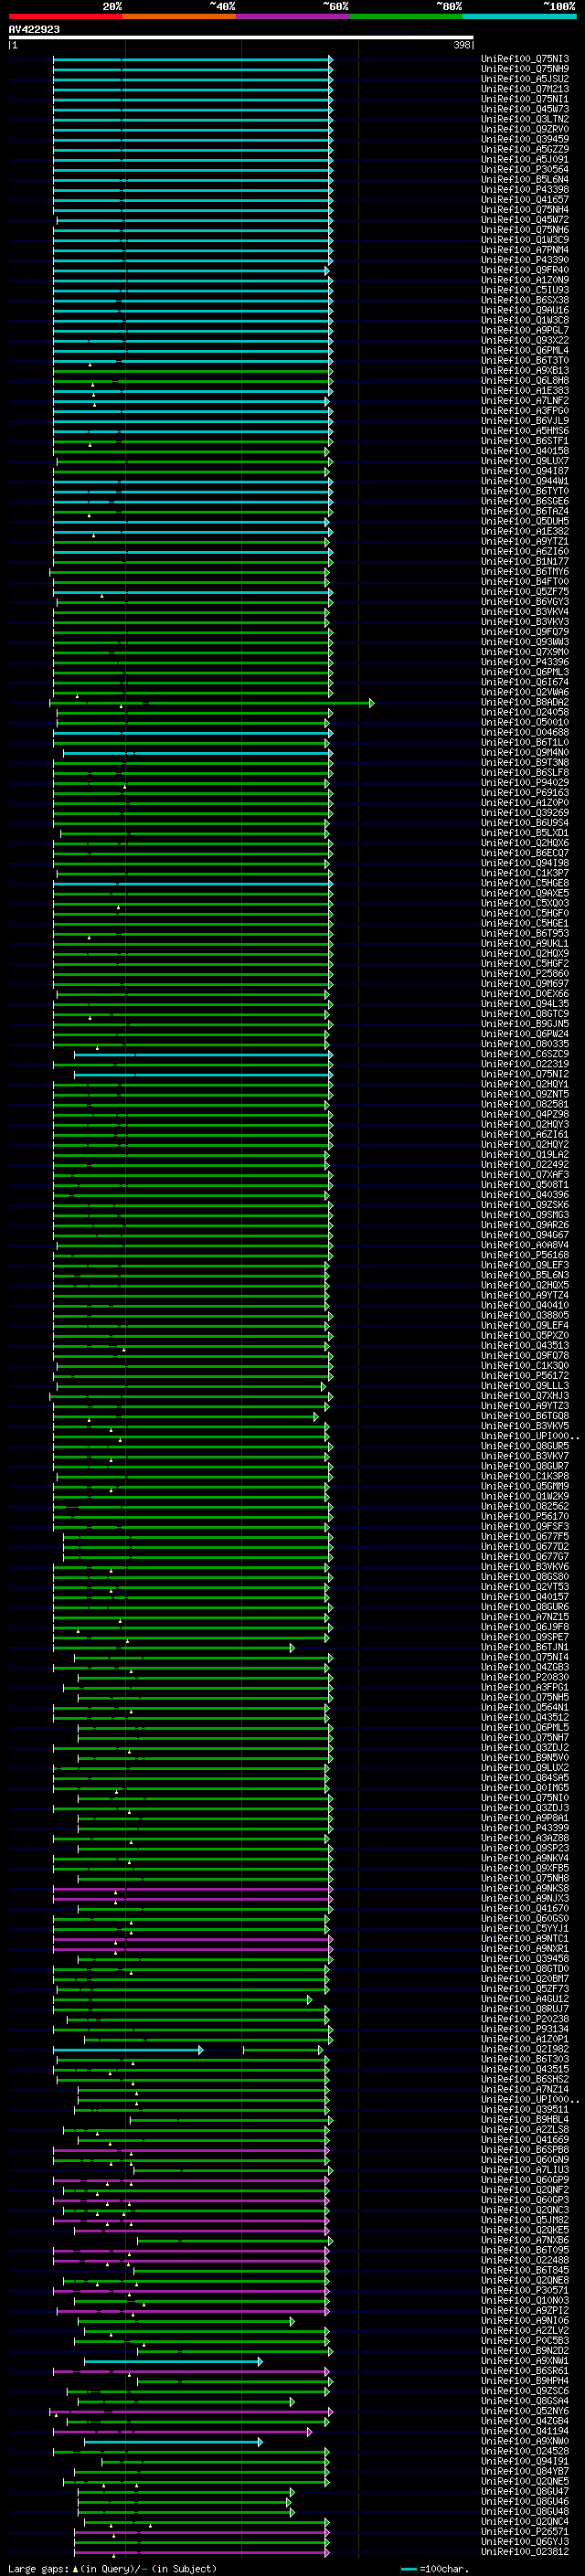This screenshot has height=2576, width=585.
Task: Select the UniRef100_B6SX38 label
Action: (x=525, y=300)
